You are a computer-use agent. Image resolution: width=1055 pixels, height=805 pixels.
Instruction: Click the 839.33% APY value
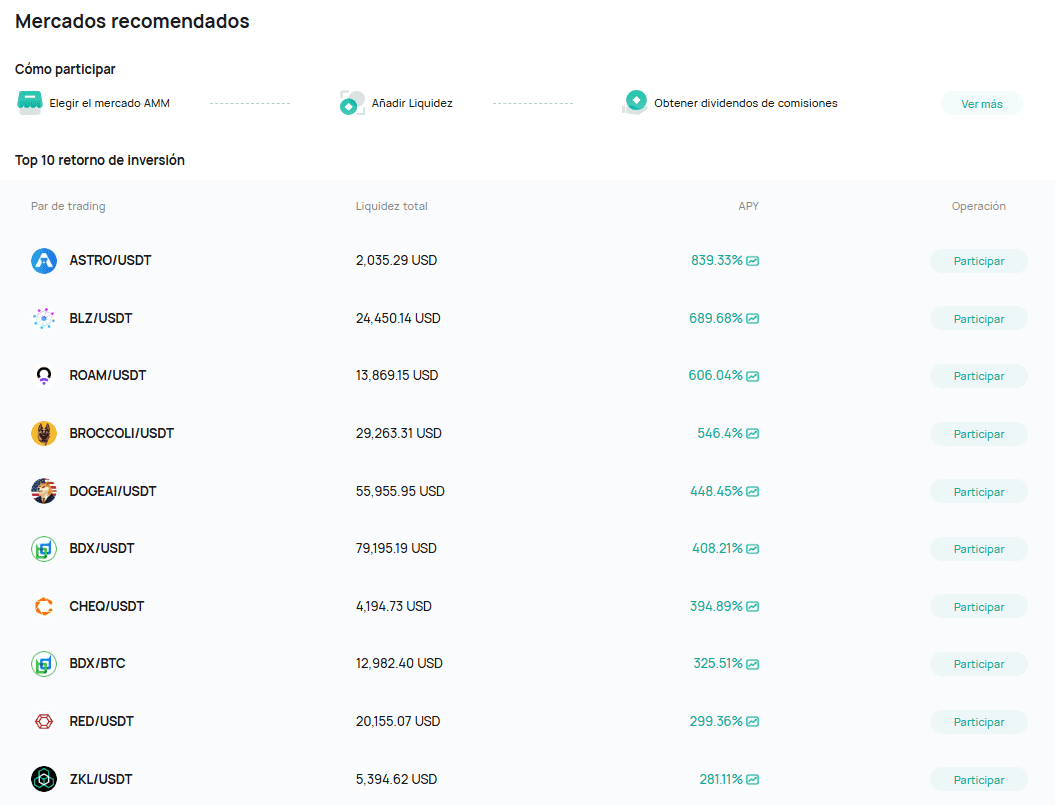(x=717, y=260)
